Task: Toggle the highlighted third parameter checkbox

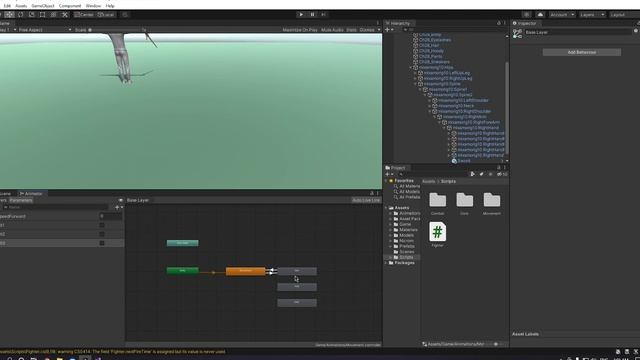Action: pyautogui.click(x=102, y=243)
